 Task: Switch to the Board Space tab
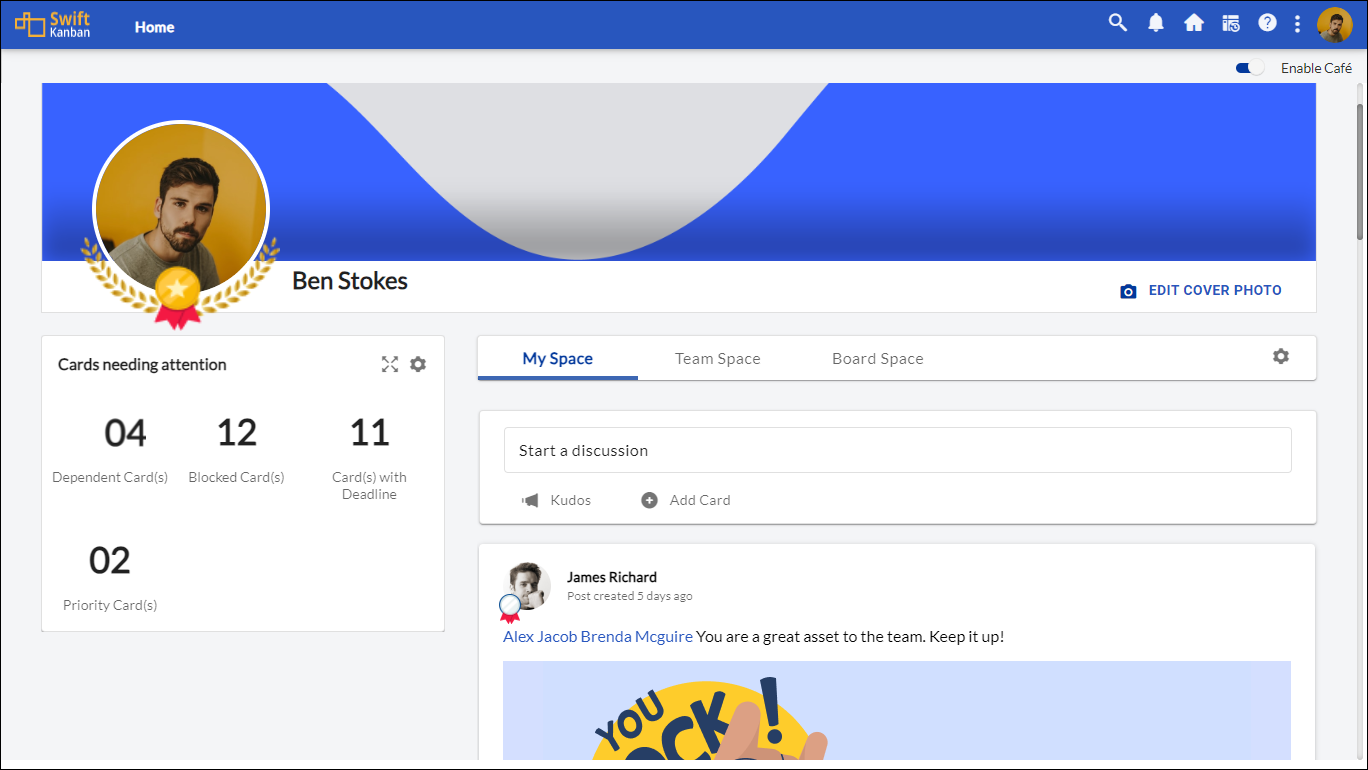point(877,359)
